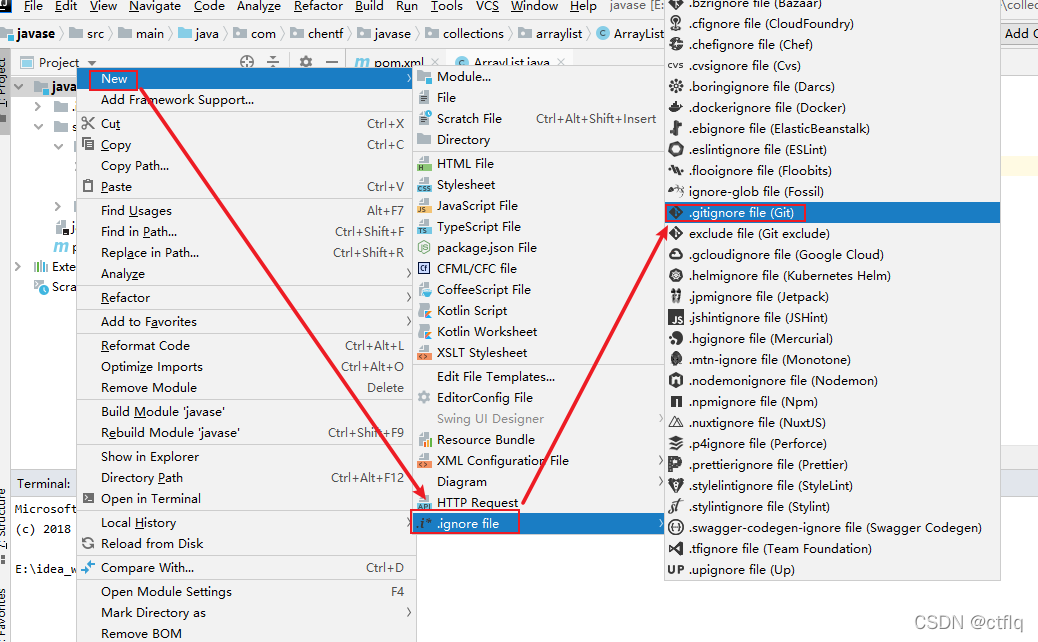Choose Open Module Settings entry
The height and width of the screenshot is (642, 1038).
[x=245, y=592]
